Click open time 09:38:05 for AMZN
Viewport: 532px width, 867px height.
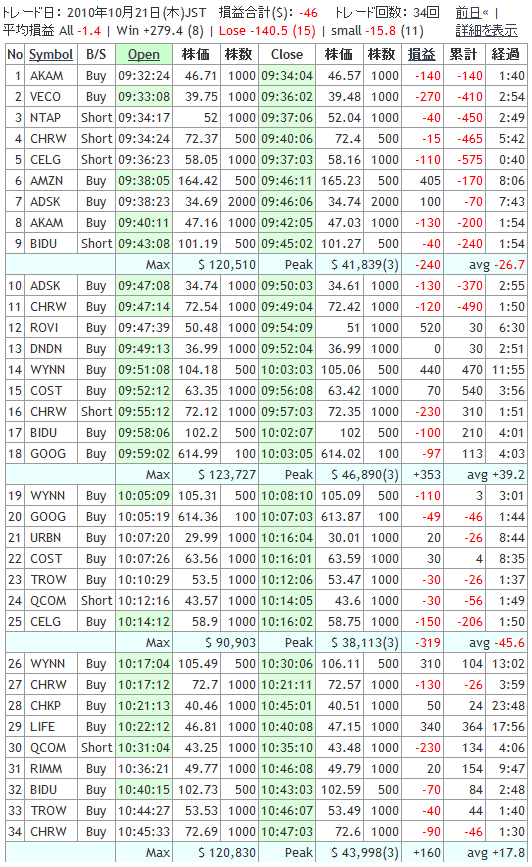click(144, 181)
